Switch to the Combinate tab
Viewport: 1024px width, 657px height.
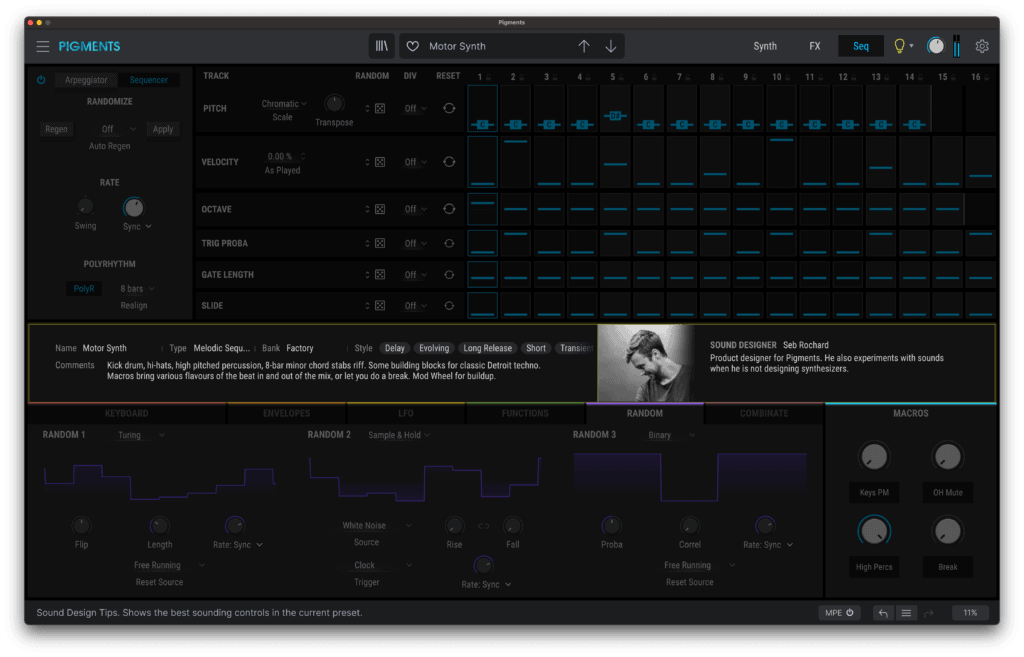coord(764,413)
